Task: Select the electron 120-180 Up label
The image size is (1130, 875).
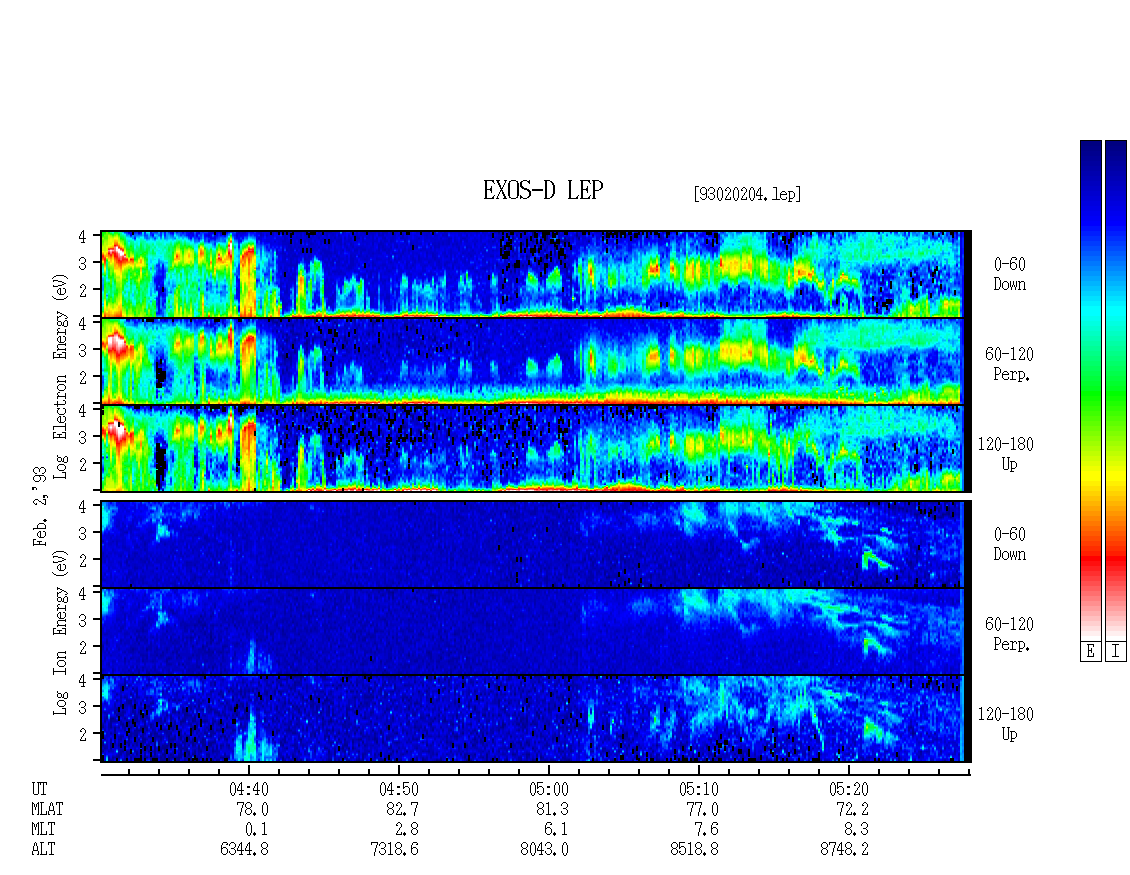Action: [x=1005, y=455]
